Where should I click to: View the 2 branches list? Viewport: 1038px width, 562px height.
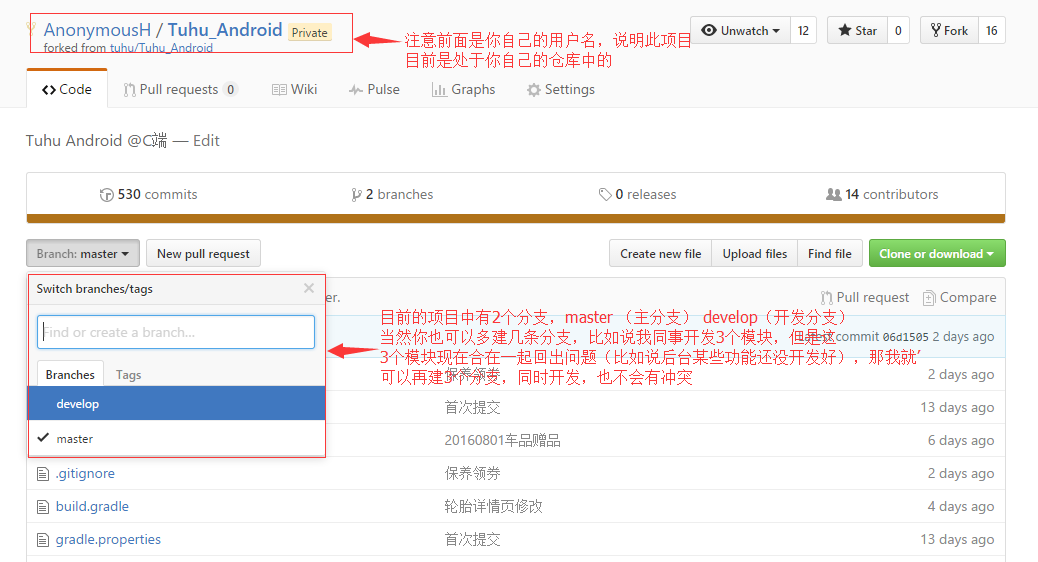point(392,195)
